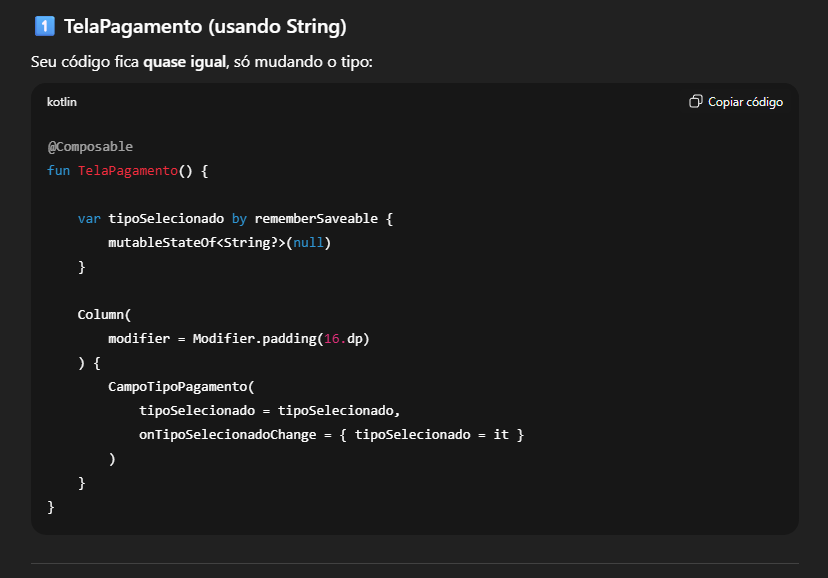Click the blue null keyword

coord(308,243)
